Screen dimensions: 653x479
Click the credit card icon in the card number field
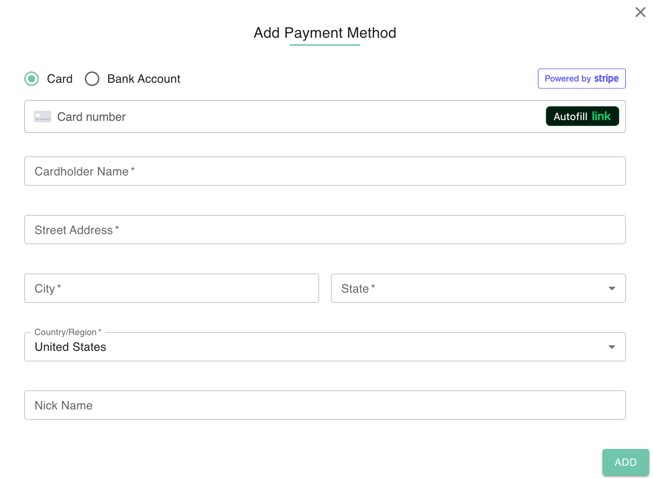[x=42, y=117]
